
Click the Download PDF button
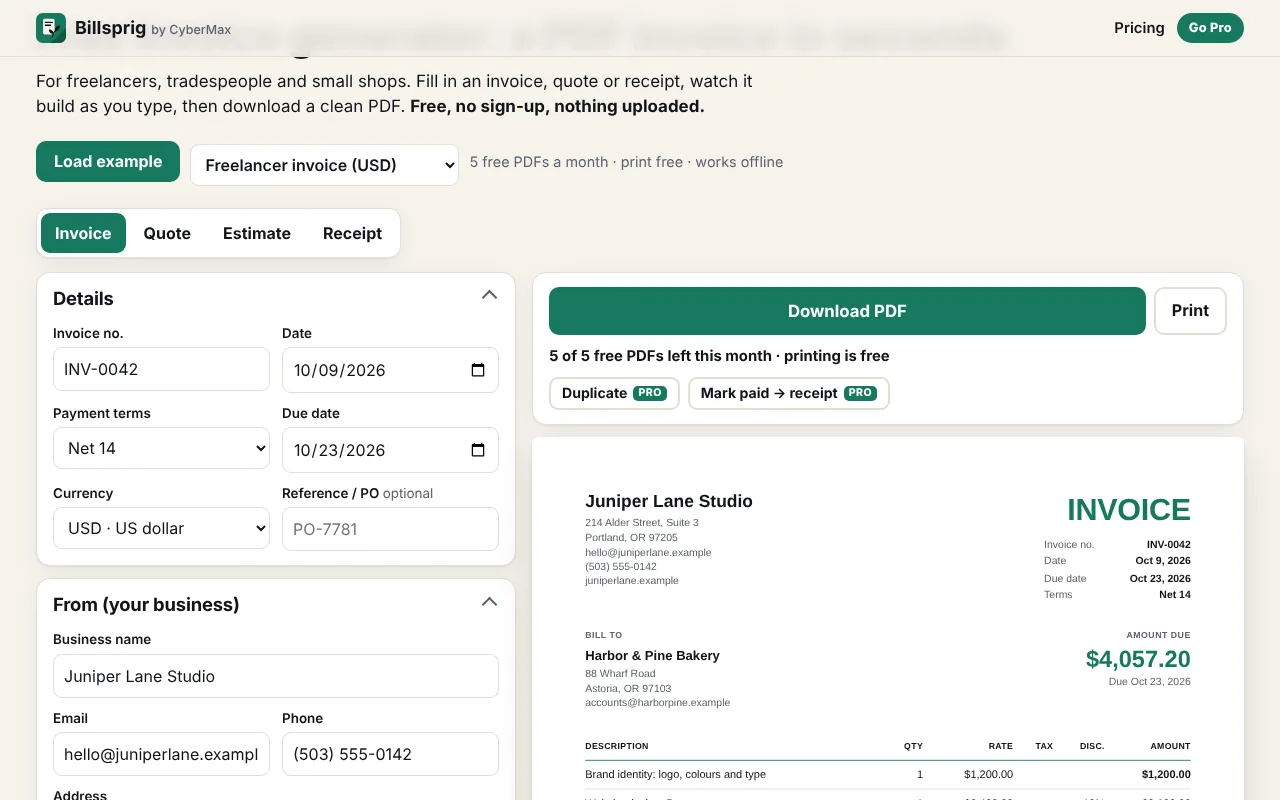847,311
